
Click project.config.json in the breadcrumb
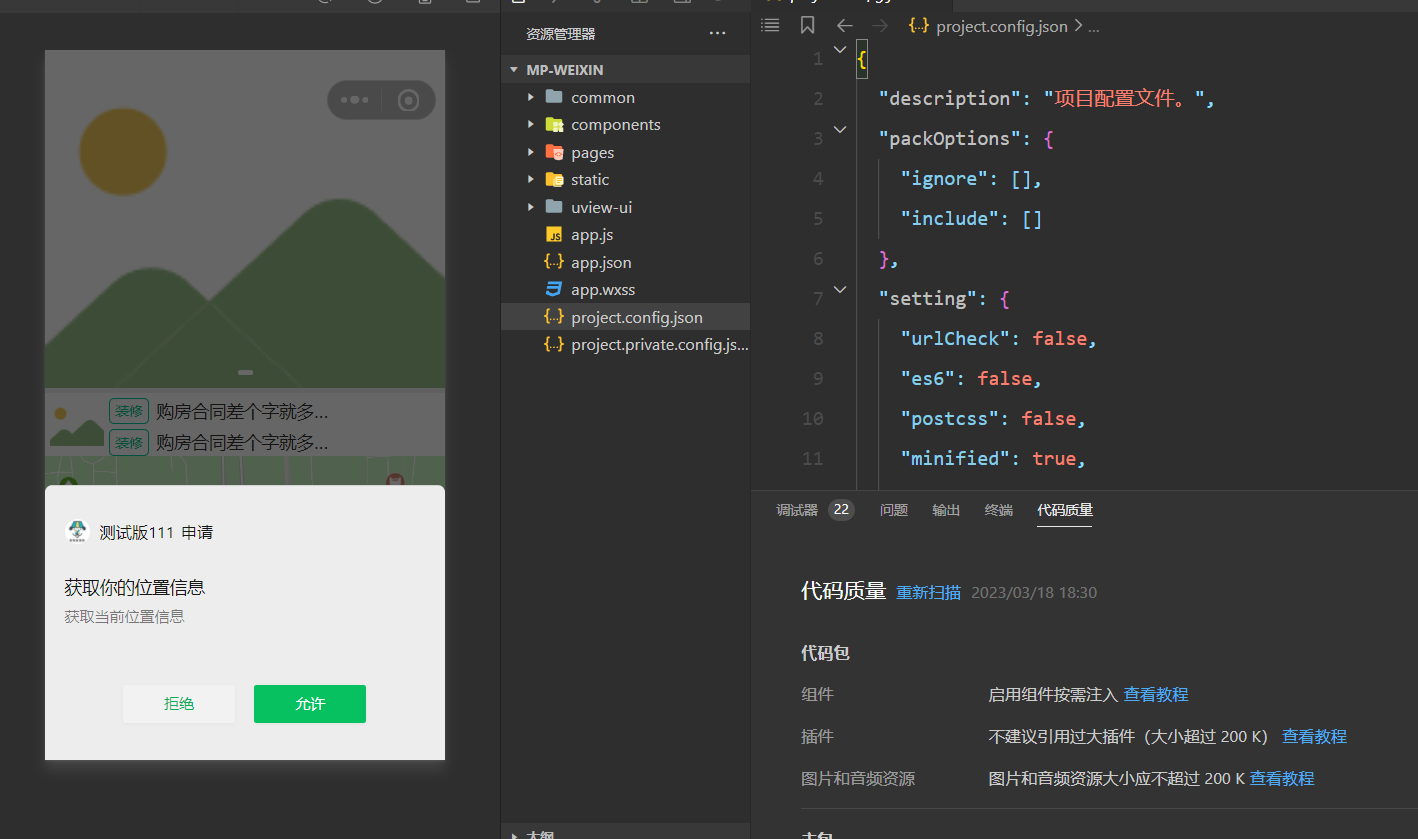tap(1002, 27)
